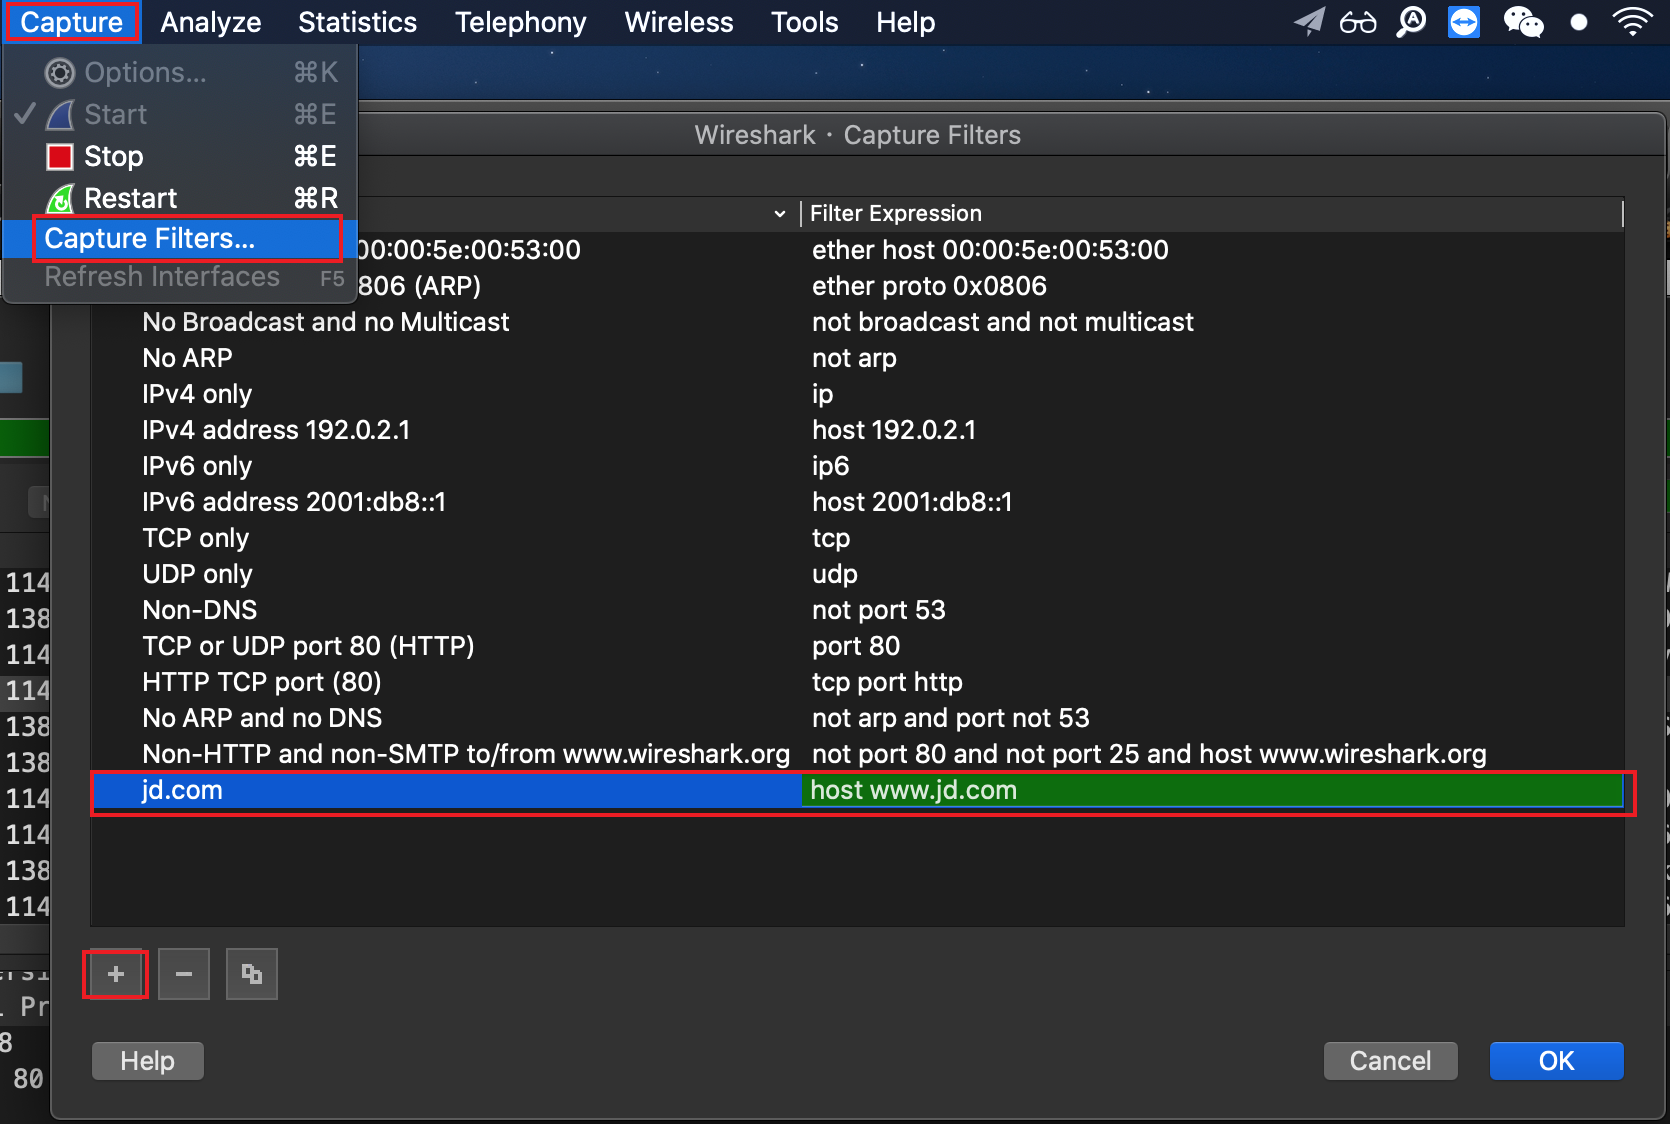1670x1124 pixels.
Task: Click the Restart capture fin icon
Action: 60,199
